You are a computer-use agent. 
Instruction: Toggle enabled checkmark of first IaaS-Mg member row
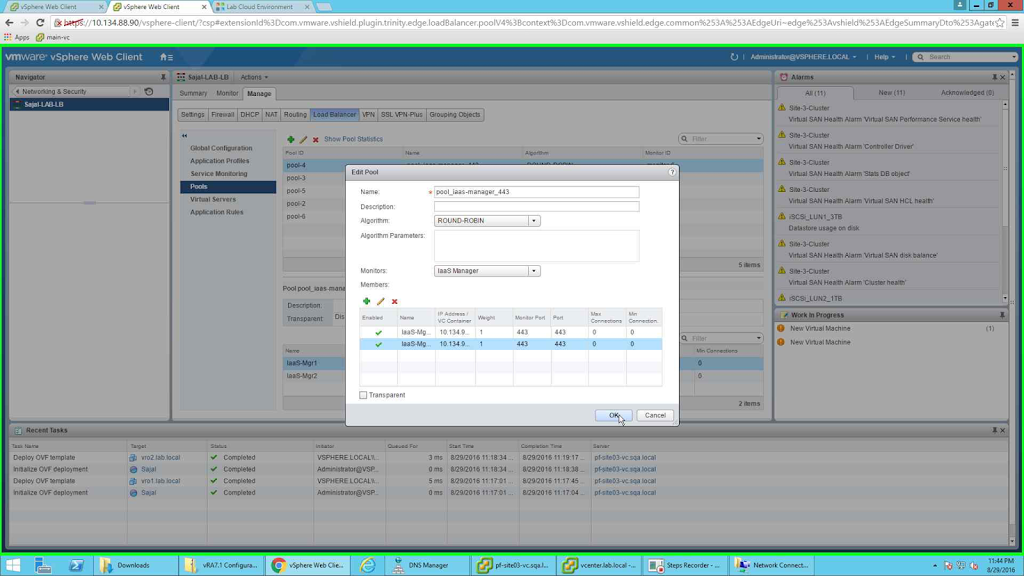(x=378, y=332)
